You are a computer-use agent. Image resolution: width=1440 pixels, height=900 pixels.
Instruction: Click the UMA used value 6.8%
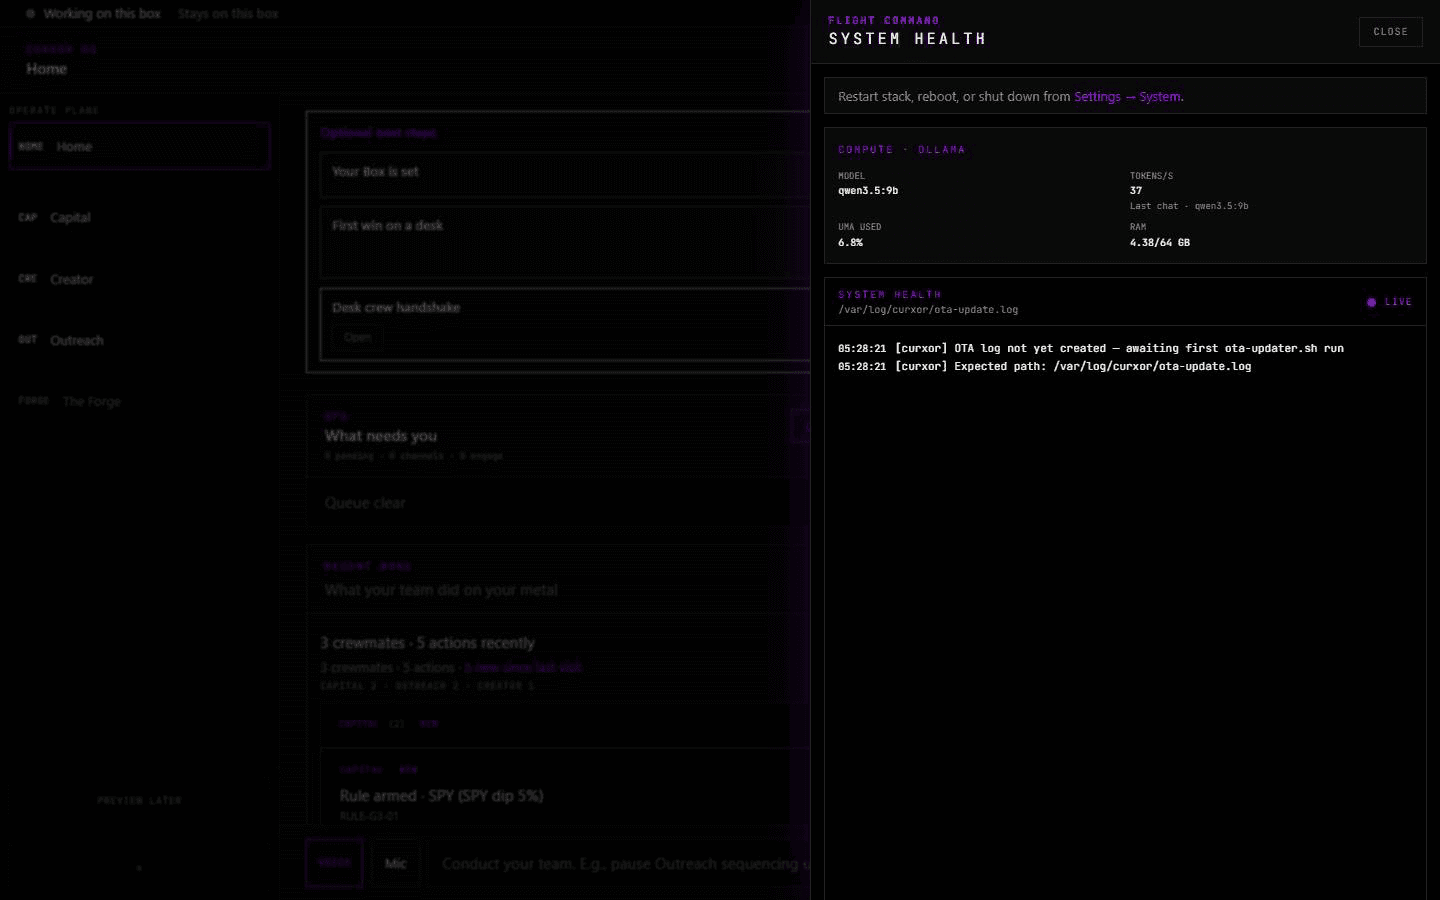pyautogui.click(x=850, y=242)
